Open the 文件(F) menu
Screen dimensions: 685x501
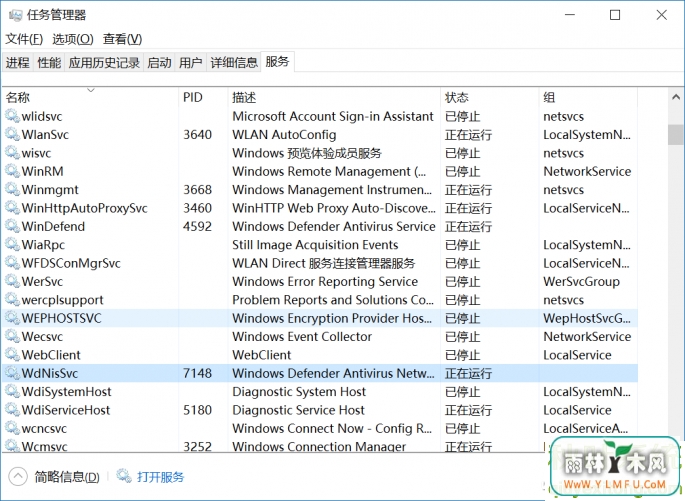24,39
